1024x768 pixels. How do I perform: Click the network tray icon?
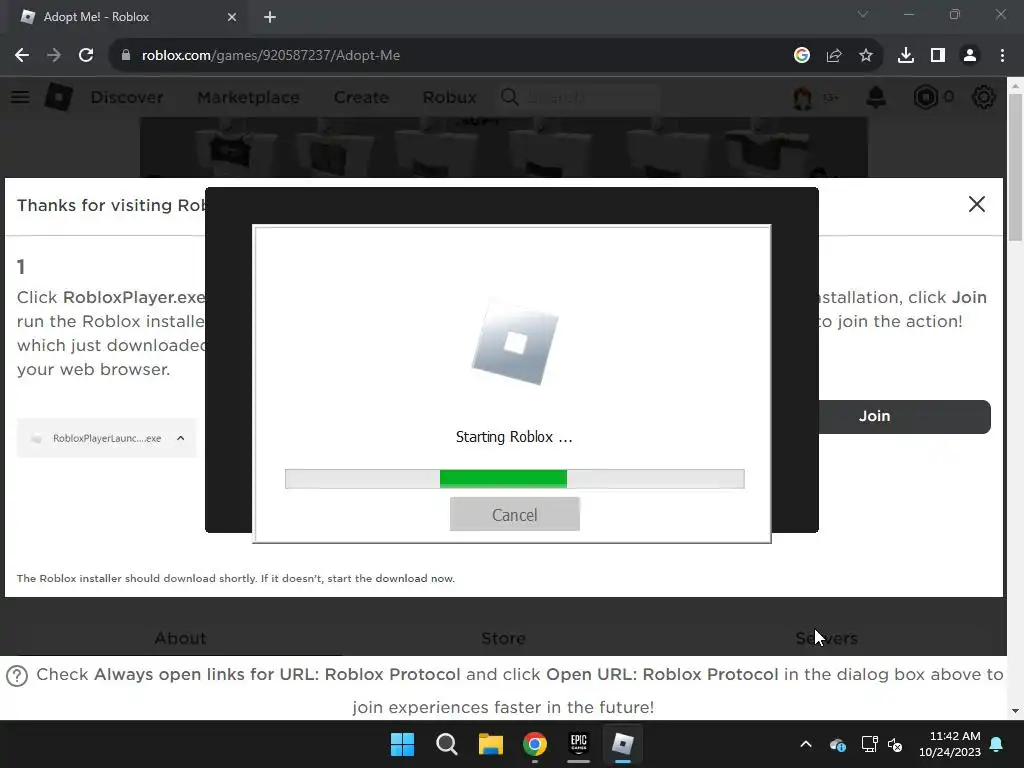click(x=870, y=744)
